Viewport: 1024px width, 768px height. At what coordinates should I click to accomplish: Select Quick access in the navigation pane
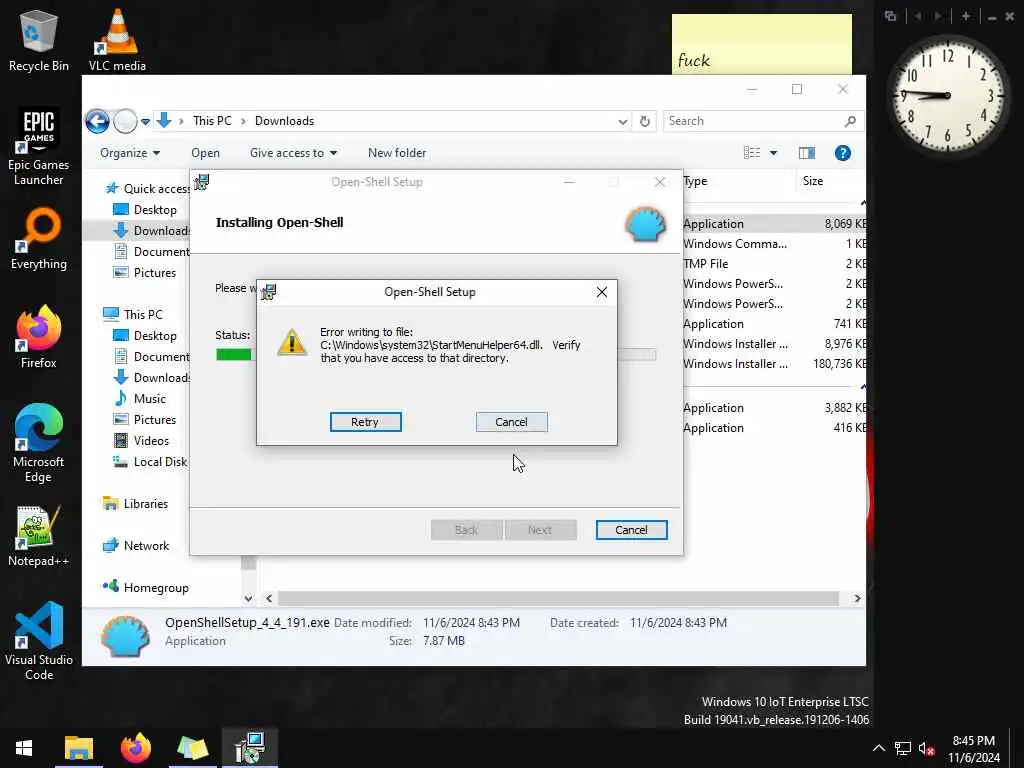point(148,189)
